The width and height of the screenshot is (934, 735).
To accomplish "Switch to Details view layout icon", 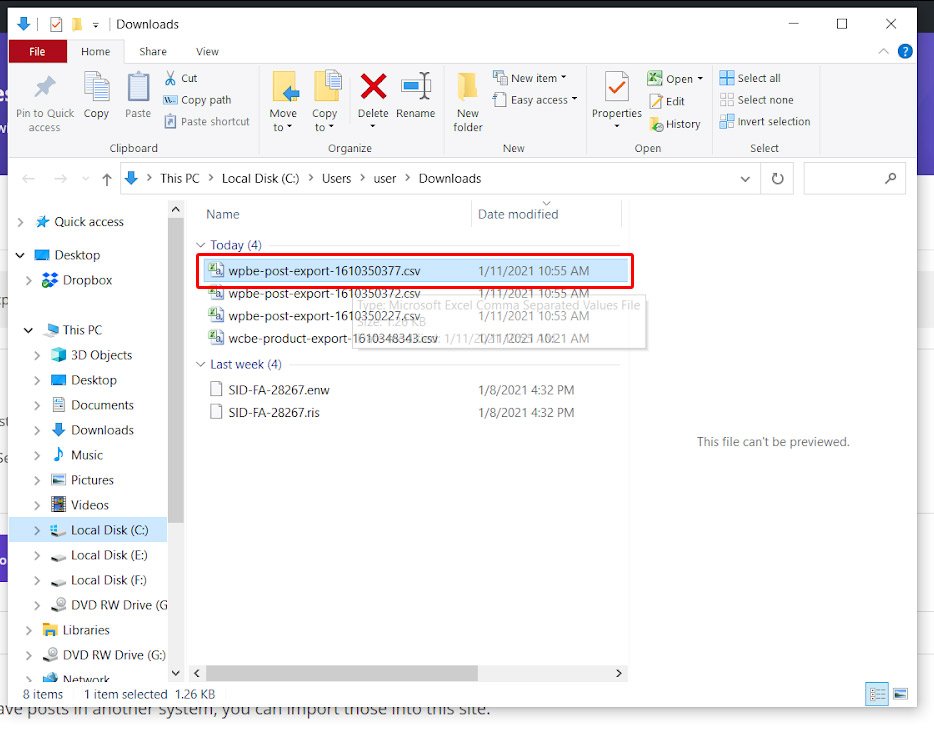I will 877,694.
